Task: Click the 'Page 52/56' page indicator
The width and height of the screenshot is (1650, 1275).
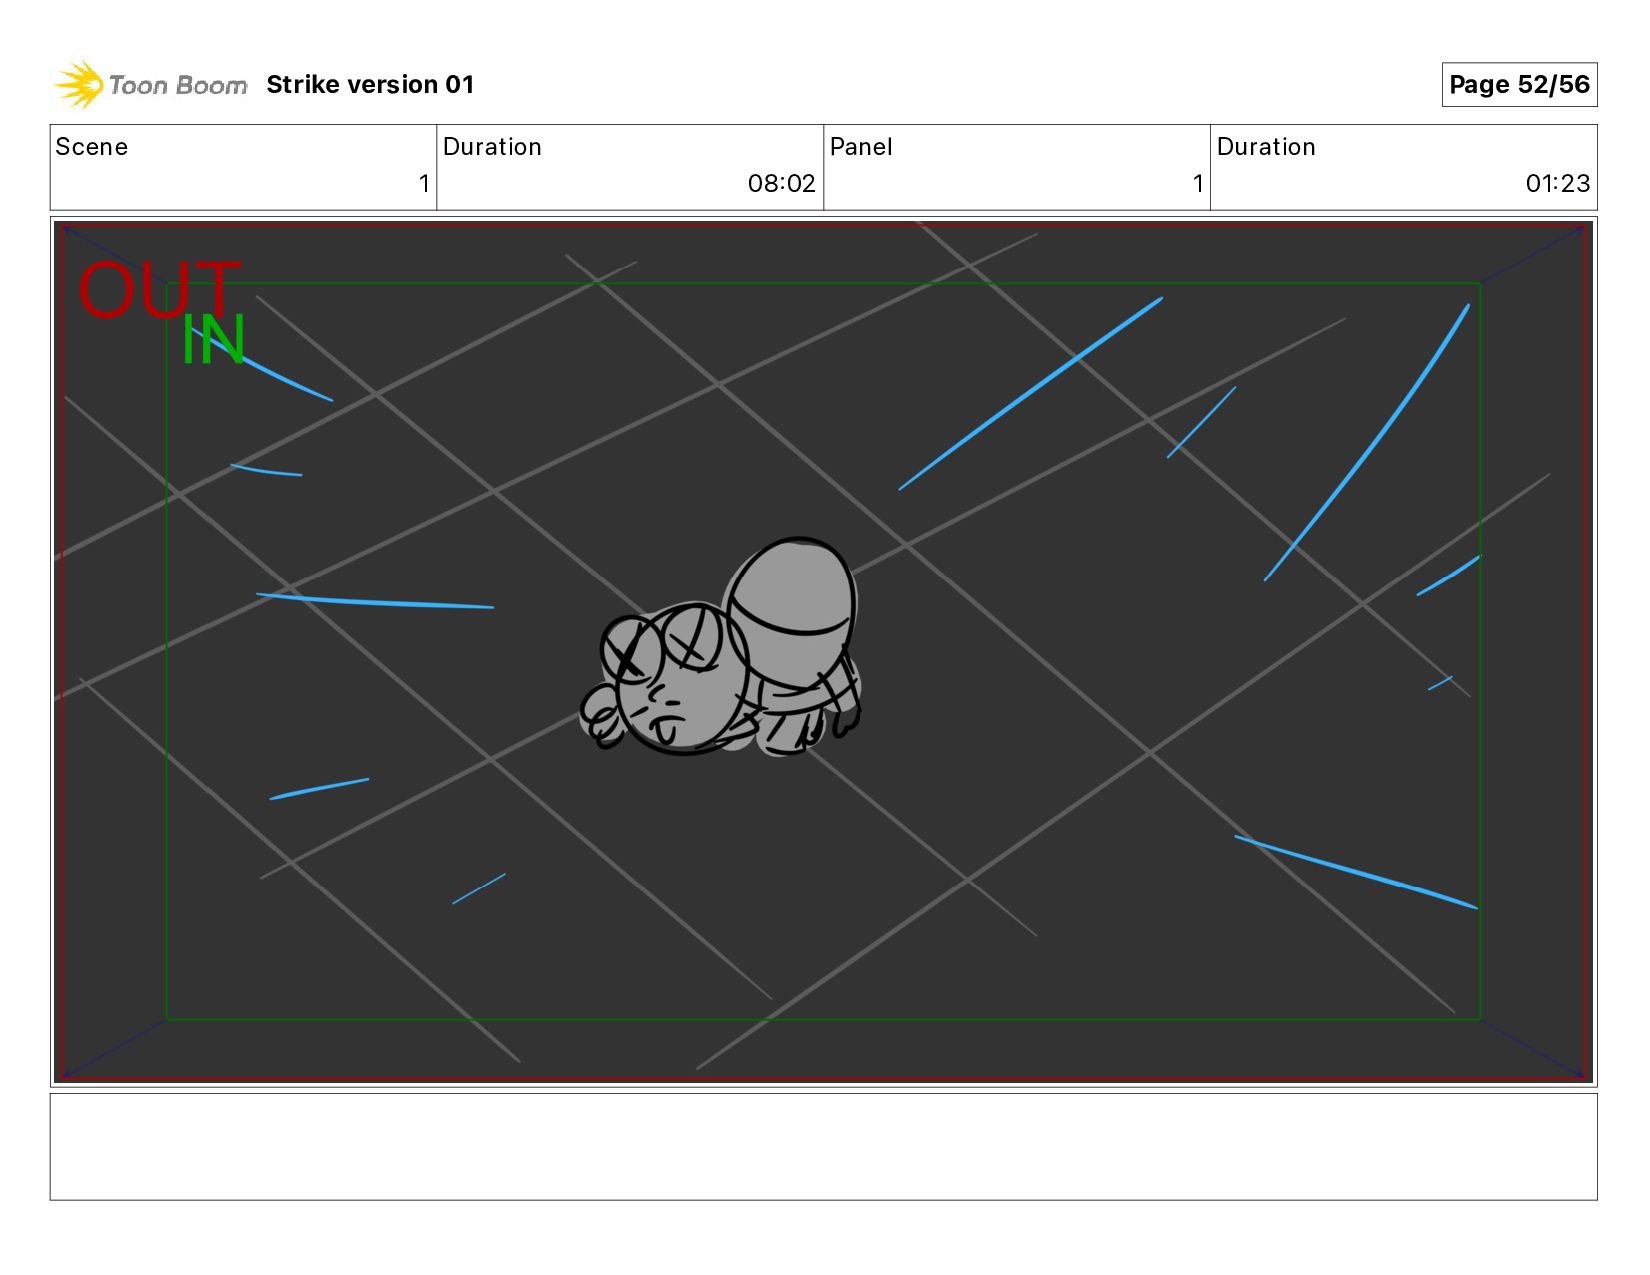Action: [1519, 85]
